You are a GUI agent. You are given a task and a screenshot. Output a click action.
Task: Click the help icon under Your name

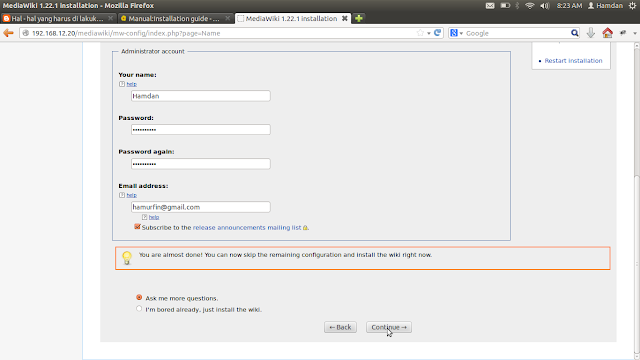point(122,84)
